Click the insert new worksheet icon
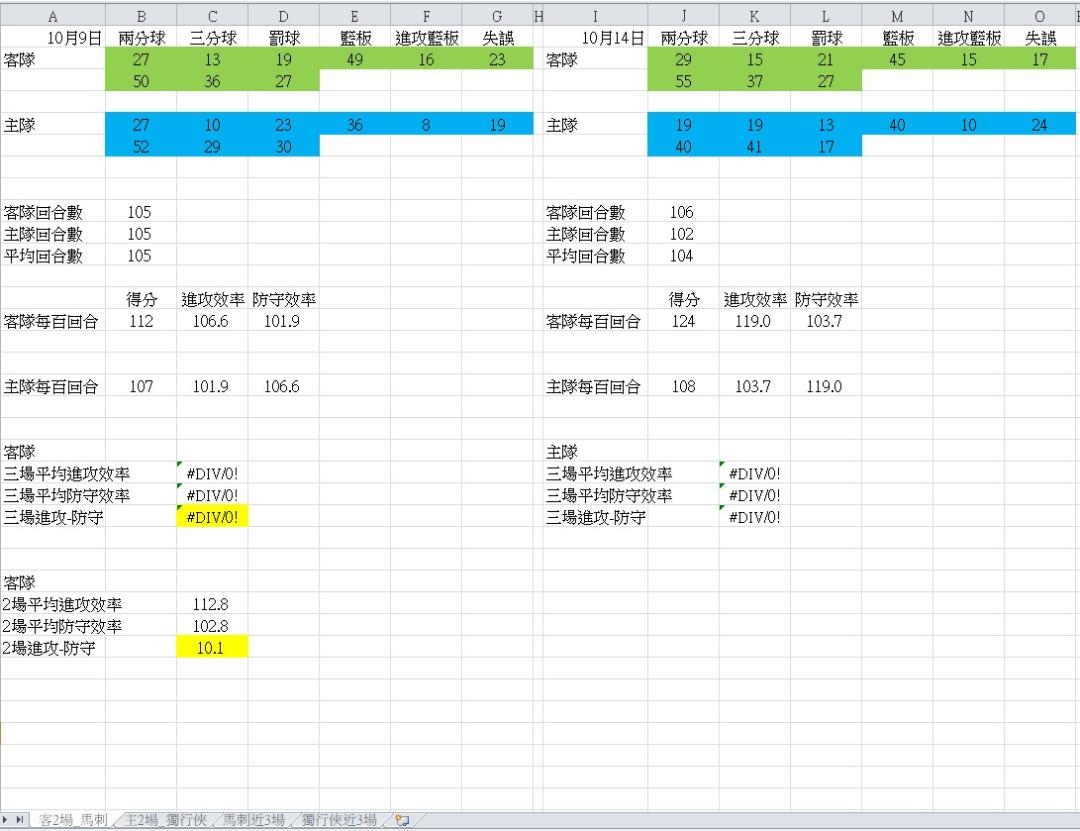The height and width of the screenshot is (831, 1080). point(403,821)
